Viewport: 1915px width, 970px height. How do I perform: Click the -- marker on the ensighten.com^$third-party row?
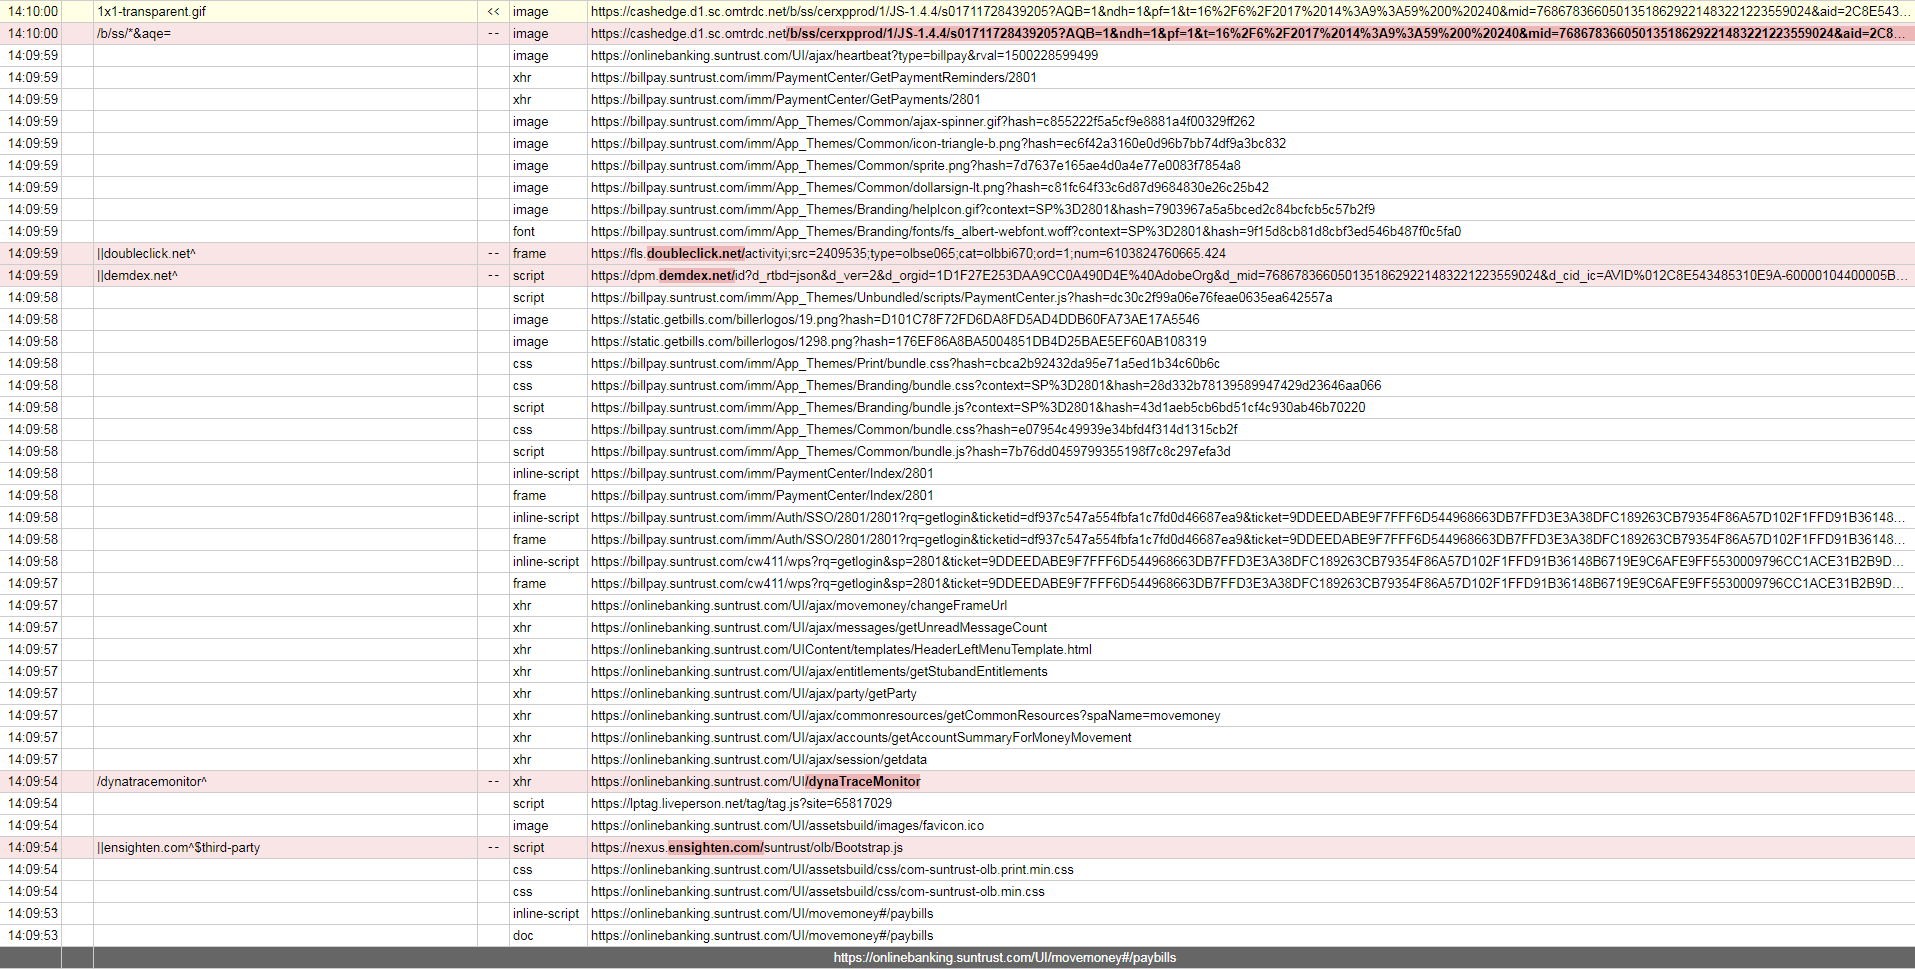[x=492, y=847]
